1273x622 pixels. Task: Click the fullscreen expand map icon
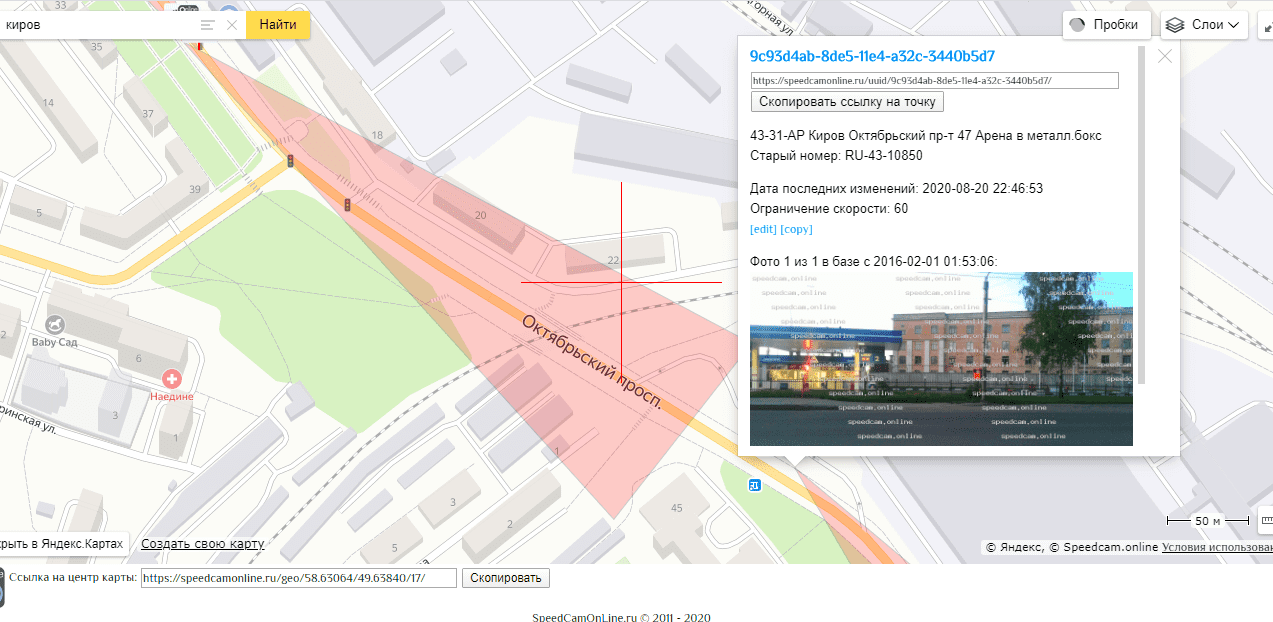coord(1264,25)
